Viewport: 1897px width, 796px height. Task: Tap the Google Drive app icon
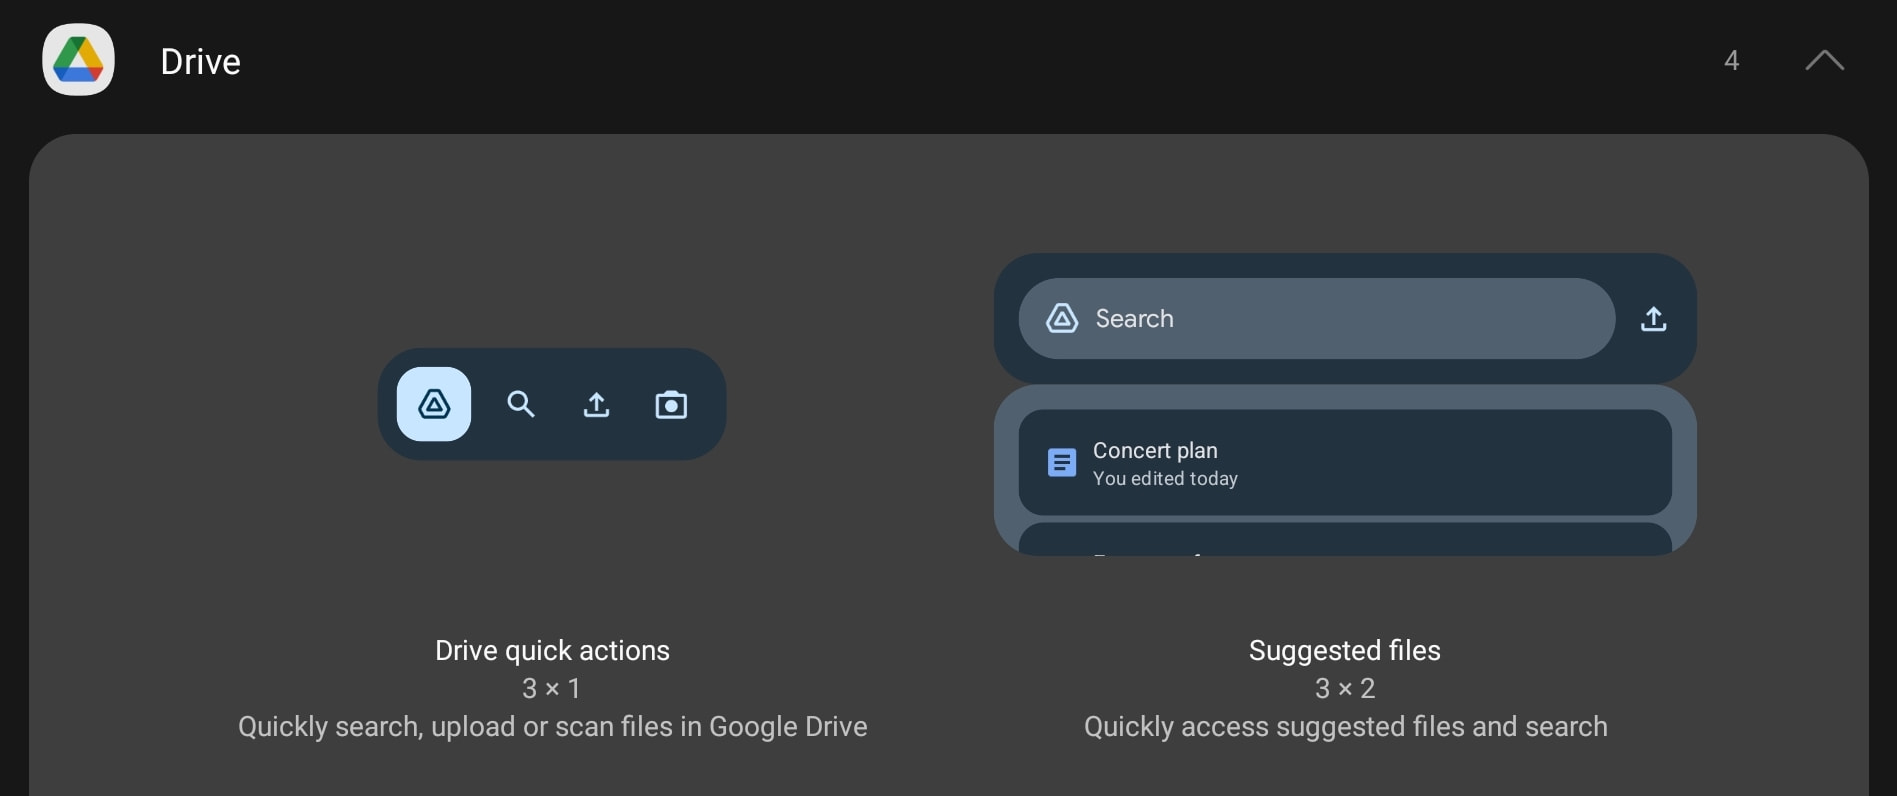[x=78, y=60]
